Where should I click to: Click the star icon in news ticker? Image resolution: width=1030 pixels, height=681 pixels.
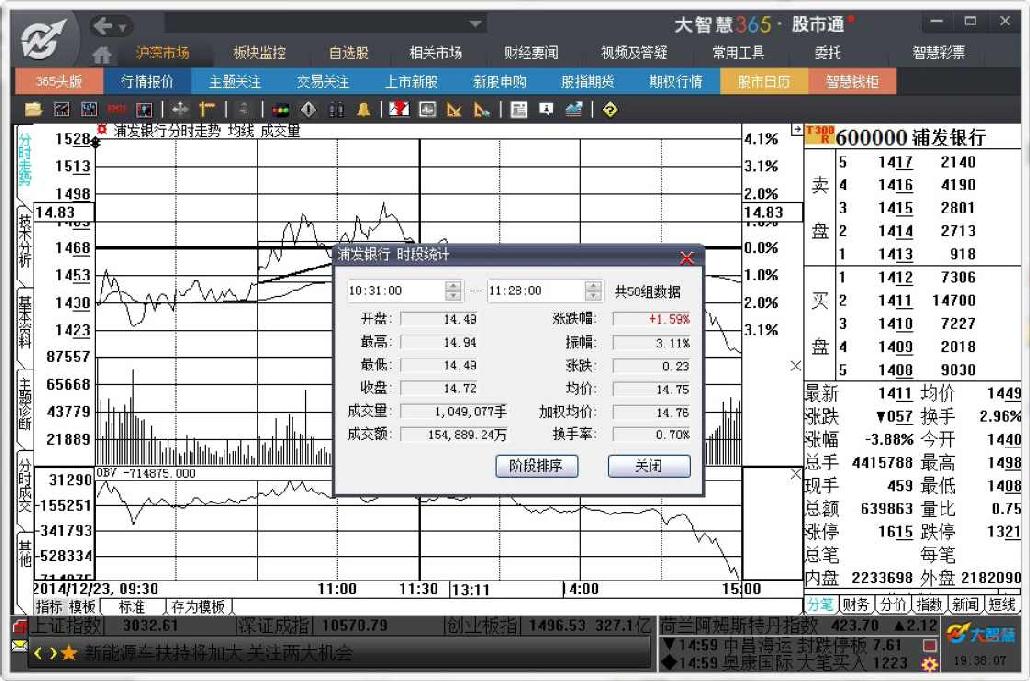(x=69, y=653)
